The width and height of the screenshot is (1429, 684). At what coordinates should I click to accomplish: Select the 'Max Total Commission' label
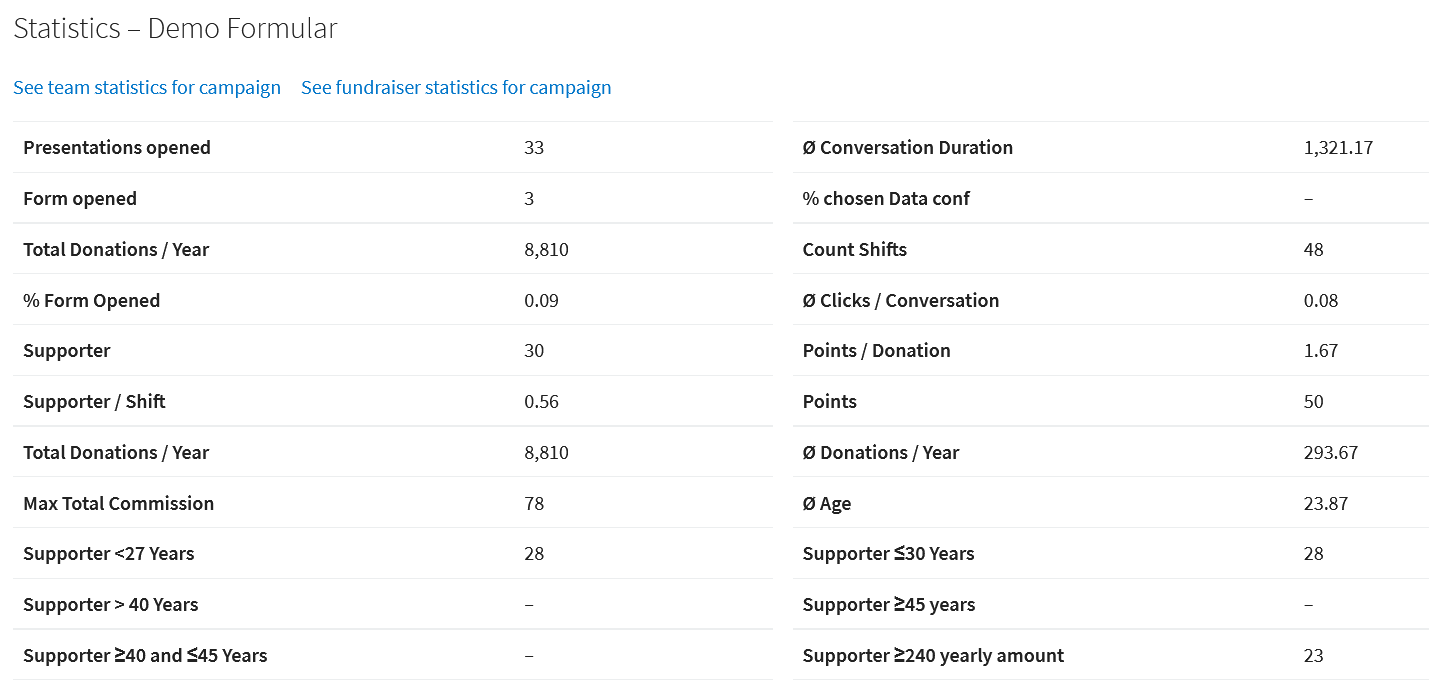pos(119,503)
